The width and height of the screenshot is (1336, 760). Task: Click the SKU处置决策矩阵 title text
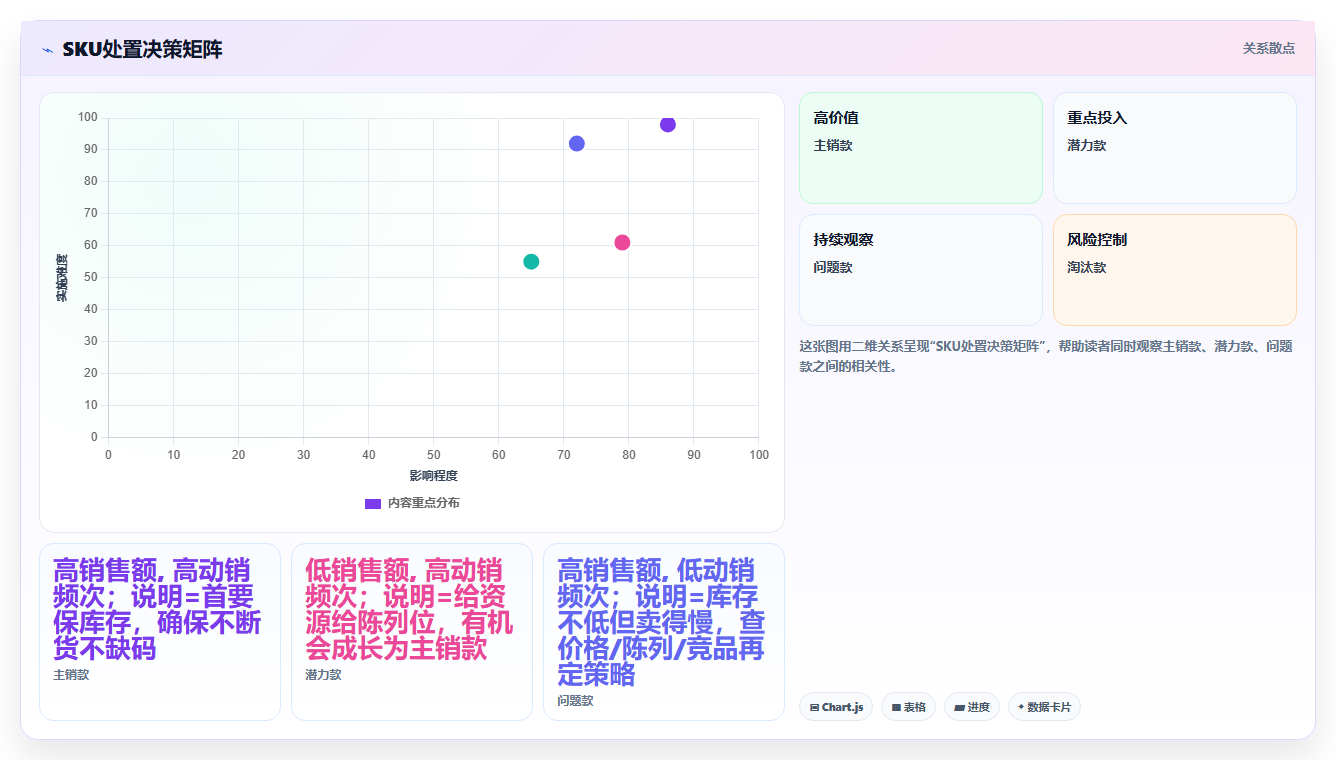point(142,50)
